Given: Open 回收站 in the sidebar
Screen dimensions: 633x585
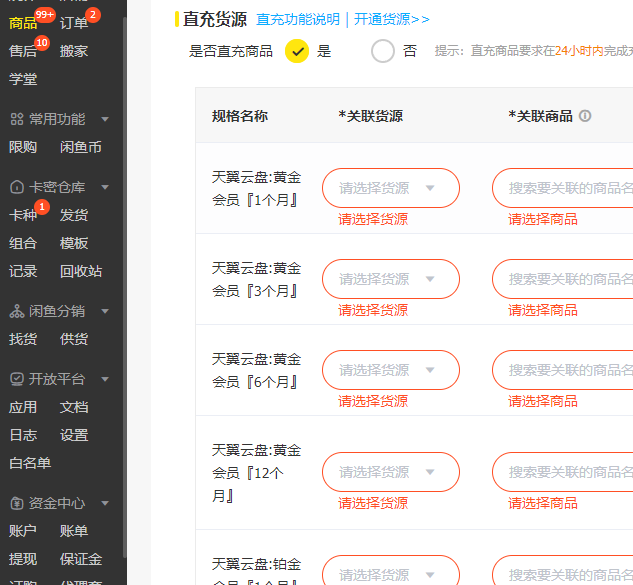Looking at the screenshot, I should pos(81,271).
